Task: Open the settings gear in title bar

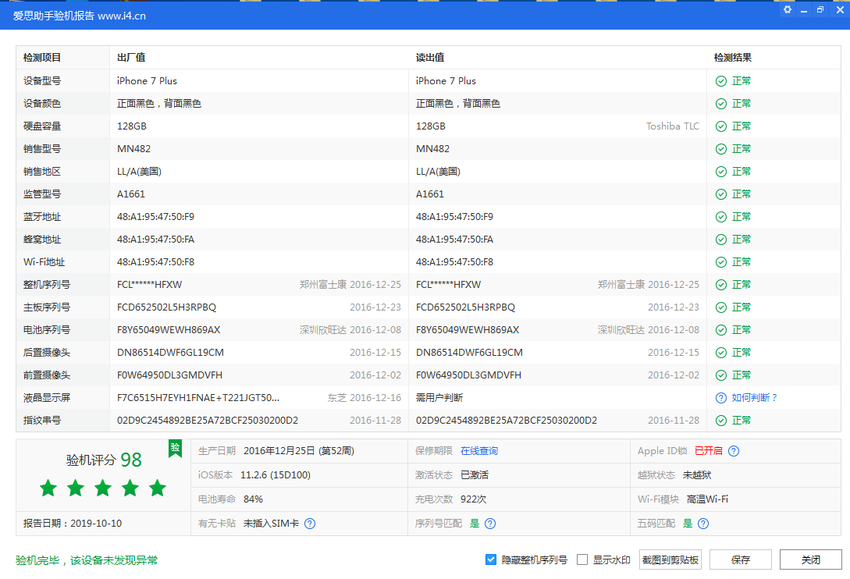Action: [787, 10]
